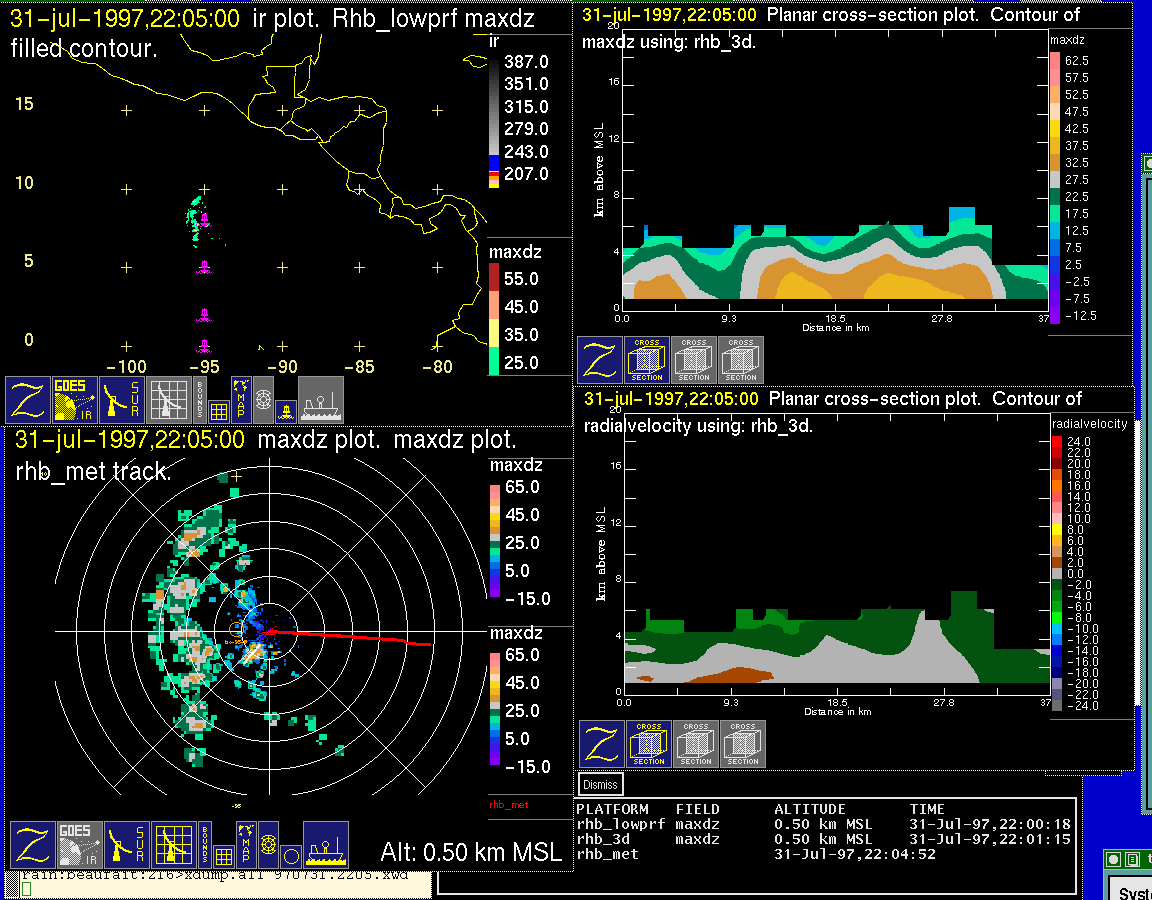Toggle the range rings icon in the ir plot toolbar

264,398
